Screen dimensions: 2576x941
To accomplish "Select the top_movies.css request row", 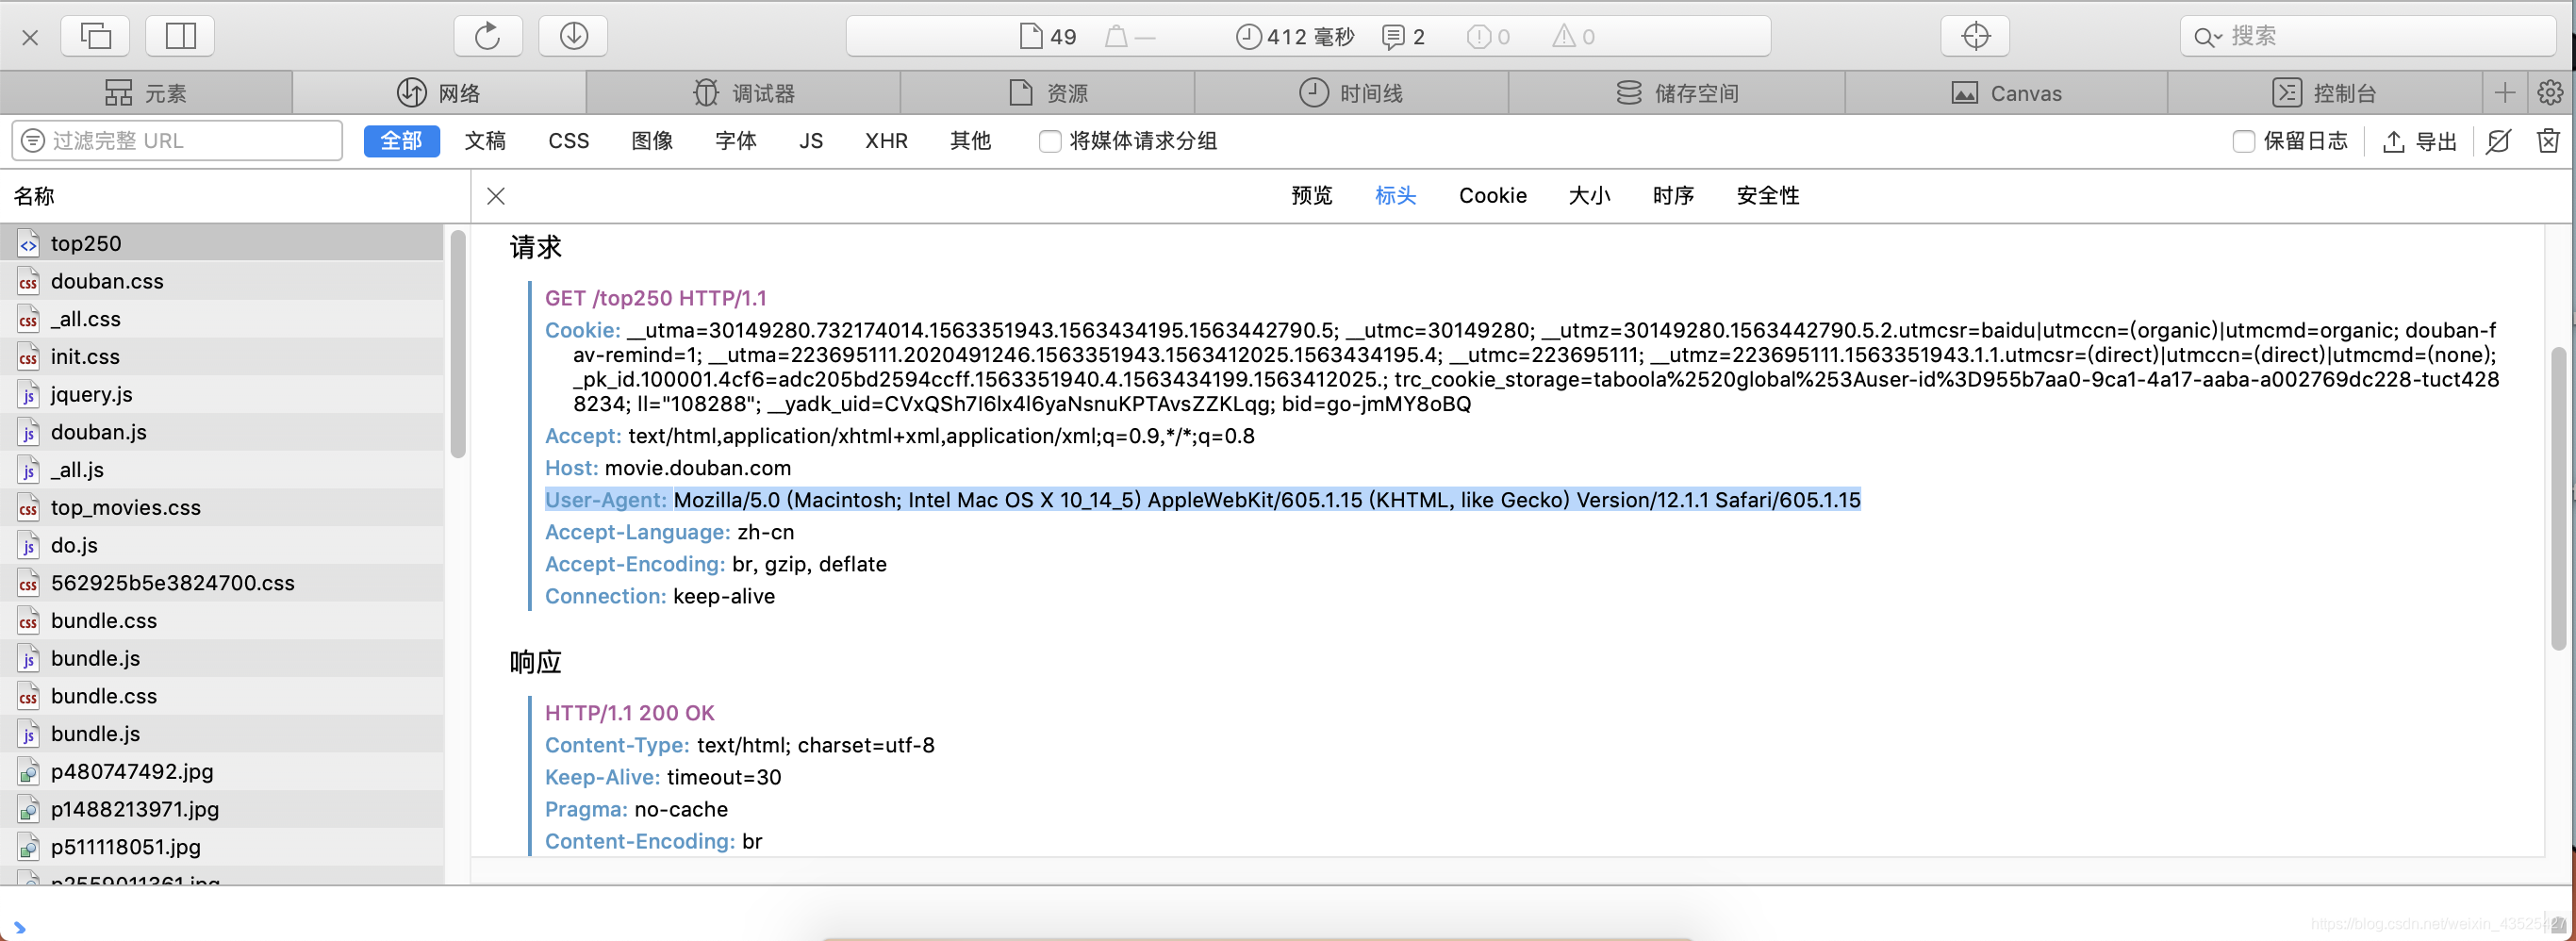I will coord(222,507).
